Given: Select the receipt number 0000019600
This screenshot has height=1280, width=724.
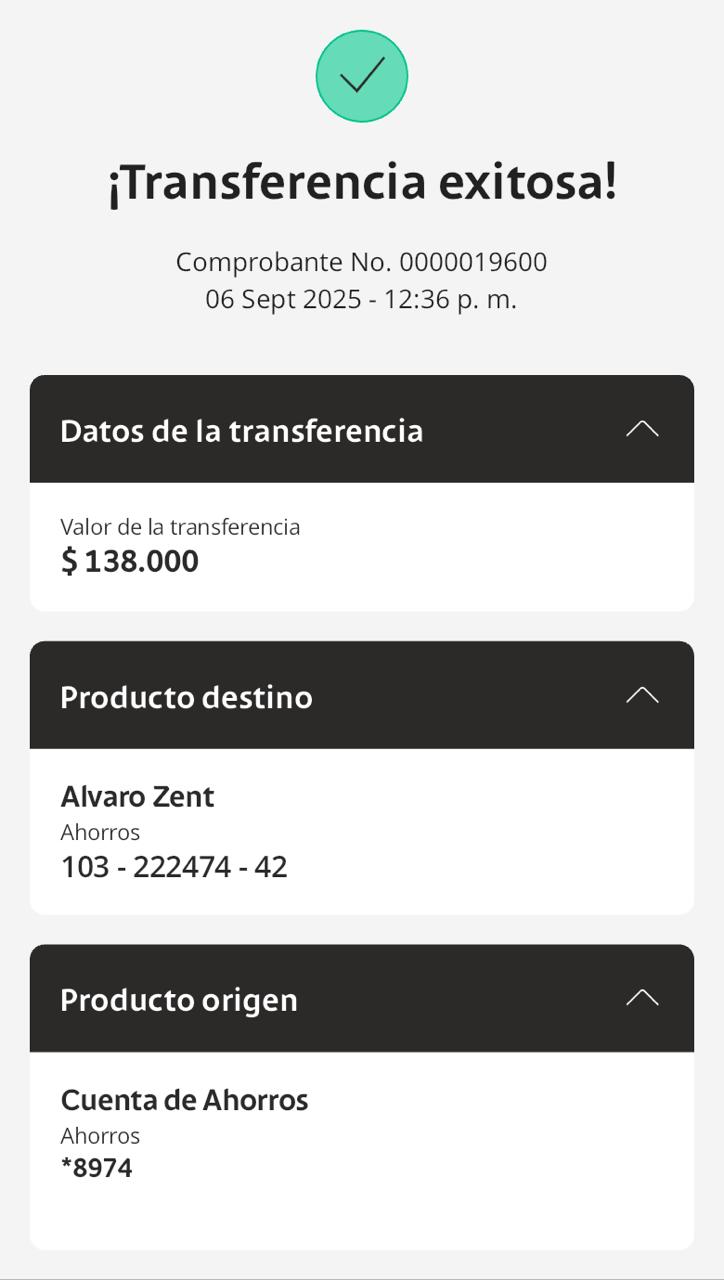Looking at the screenshot, I should click(473, 262).
